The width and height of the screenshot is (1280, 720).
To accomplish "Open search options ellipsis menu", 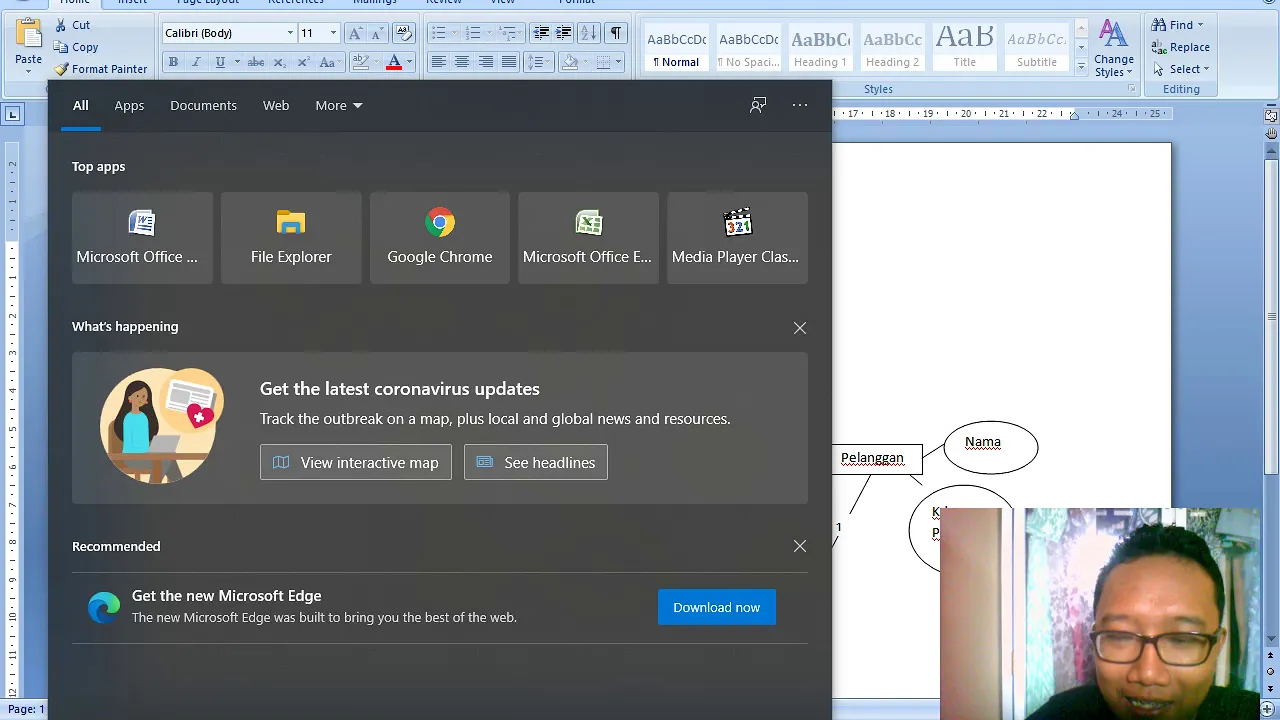I will [800, 105].
